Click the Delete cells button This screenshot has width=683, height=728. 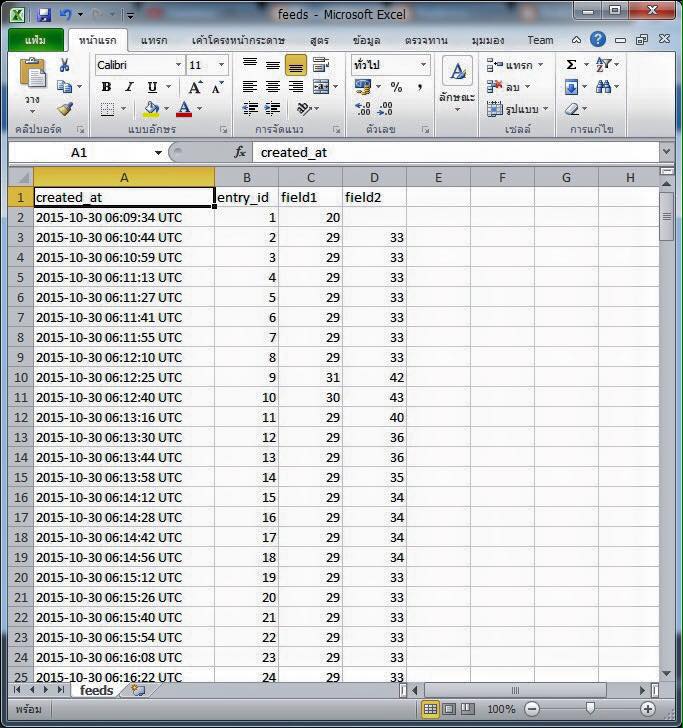pos(508,87)
